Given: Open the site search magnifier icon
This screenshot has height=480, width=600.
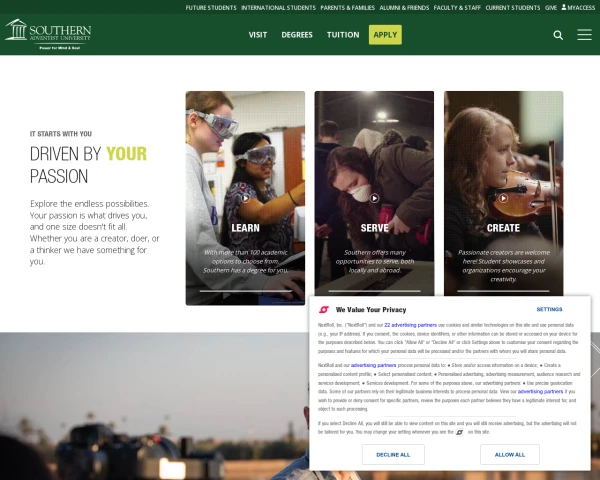Looking at the screenshot, I should [x=558, y=35].
